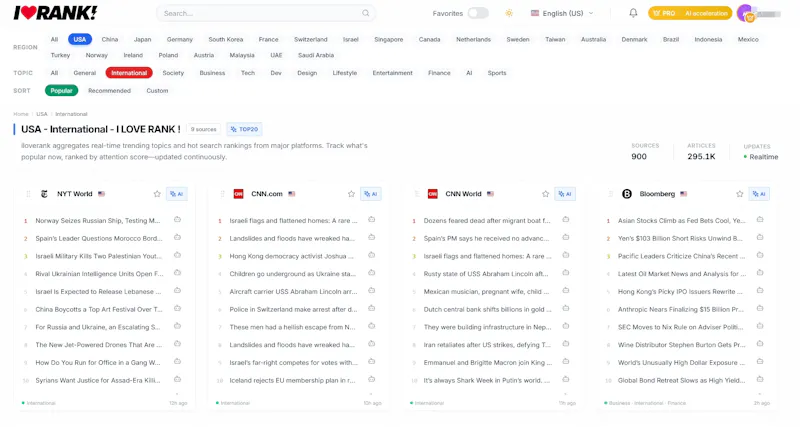Select the Germany region filter

180,39
